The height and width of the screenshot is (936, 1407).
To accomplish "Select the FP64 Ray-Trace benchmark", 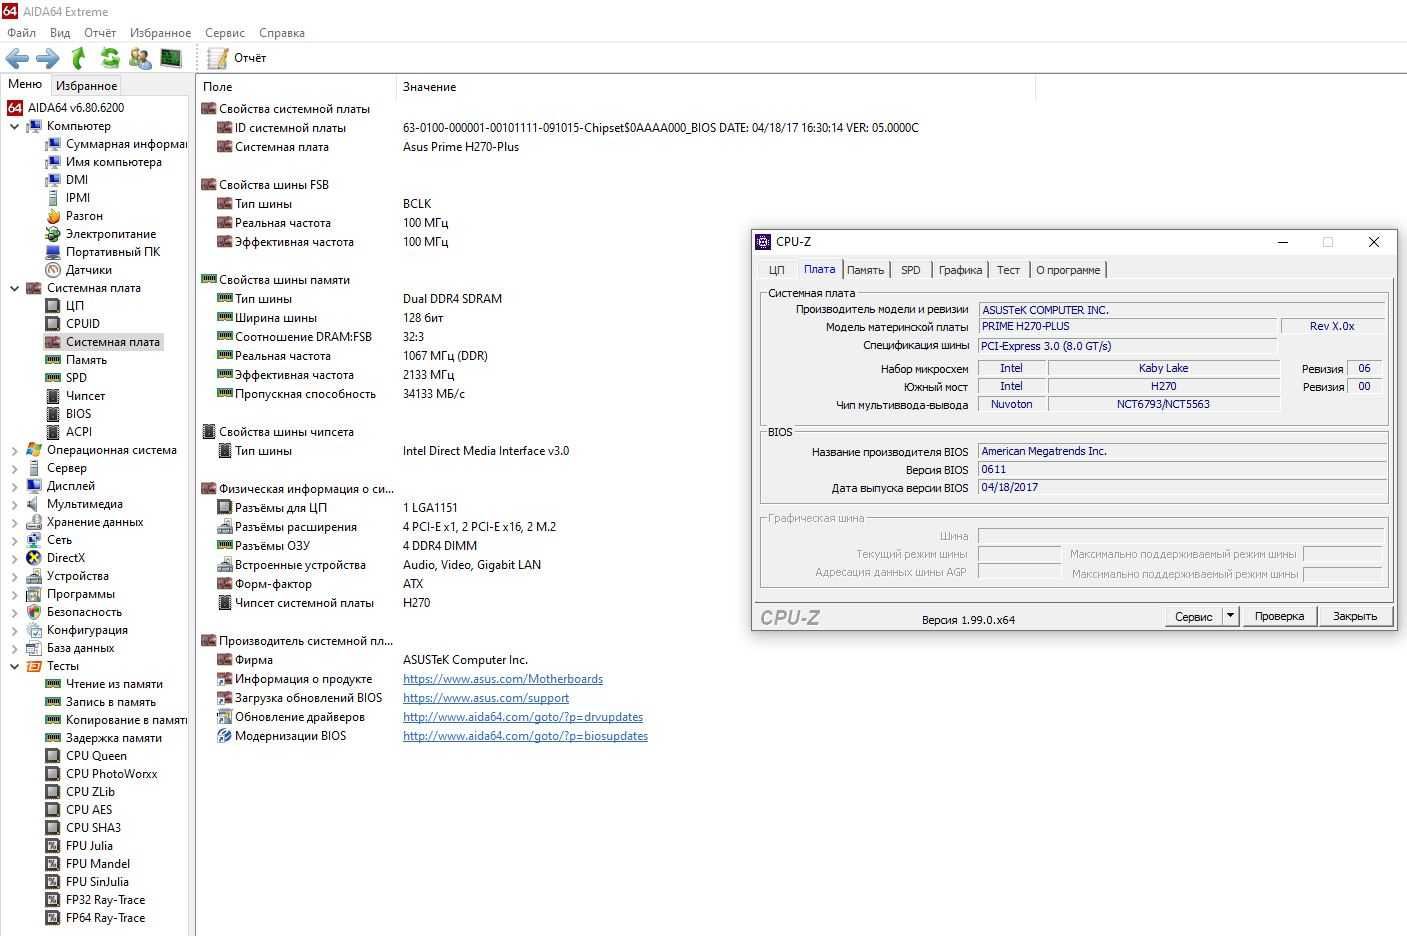I will 105,918.
